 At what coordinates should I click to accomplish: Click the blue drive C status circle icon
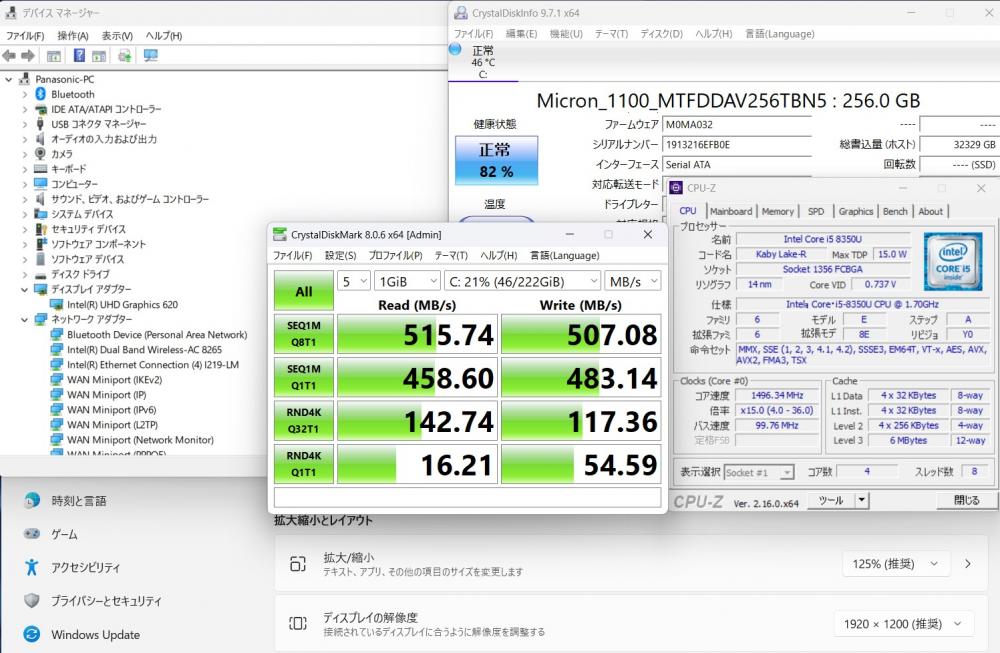(x=456, y=49)
